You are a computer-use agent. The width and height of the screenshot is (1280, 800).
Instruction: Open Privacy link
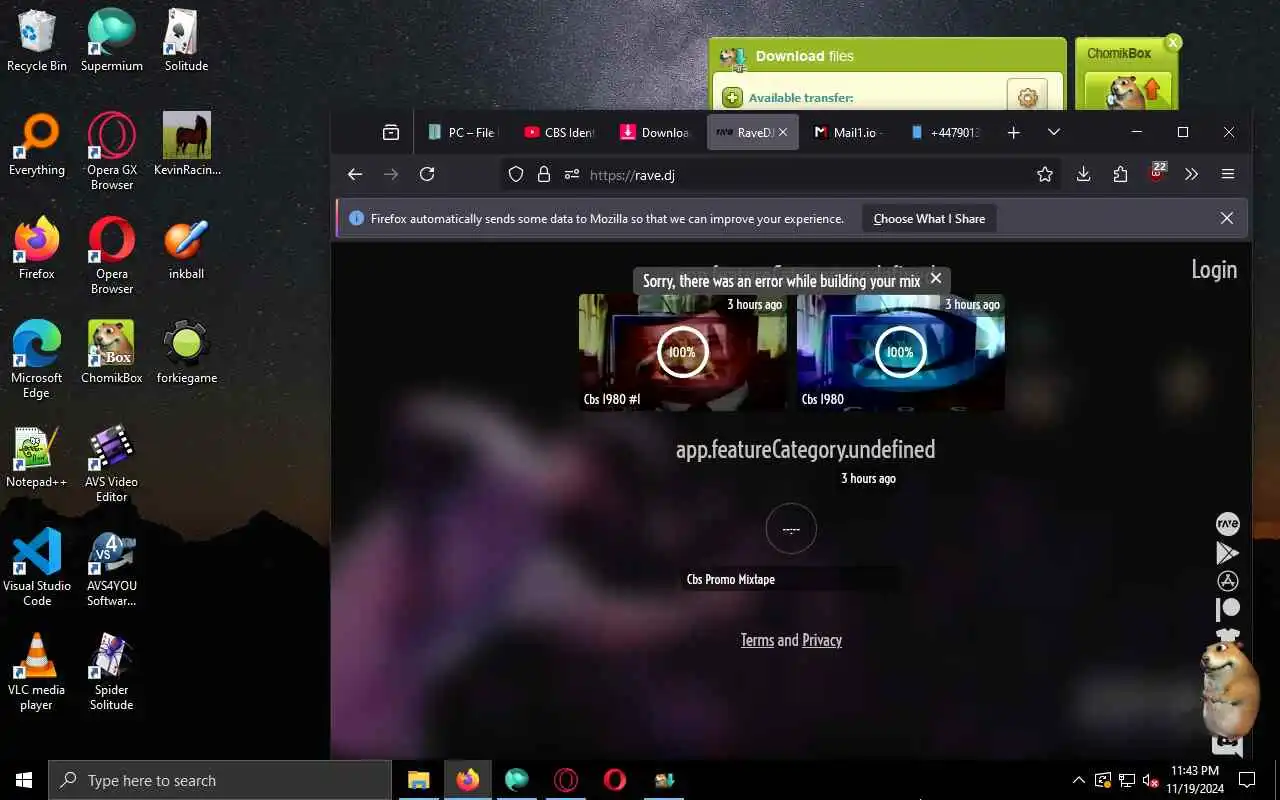tap(822, 640)
